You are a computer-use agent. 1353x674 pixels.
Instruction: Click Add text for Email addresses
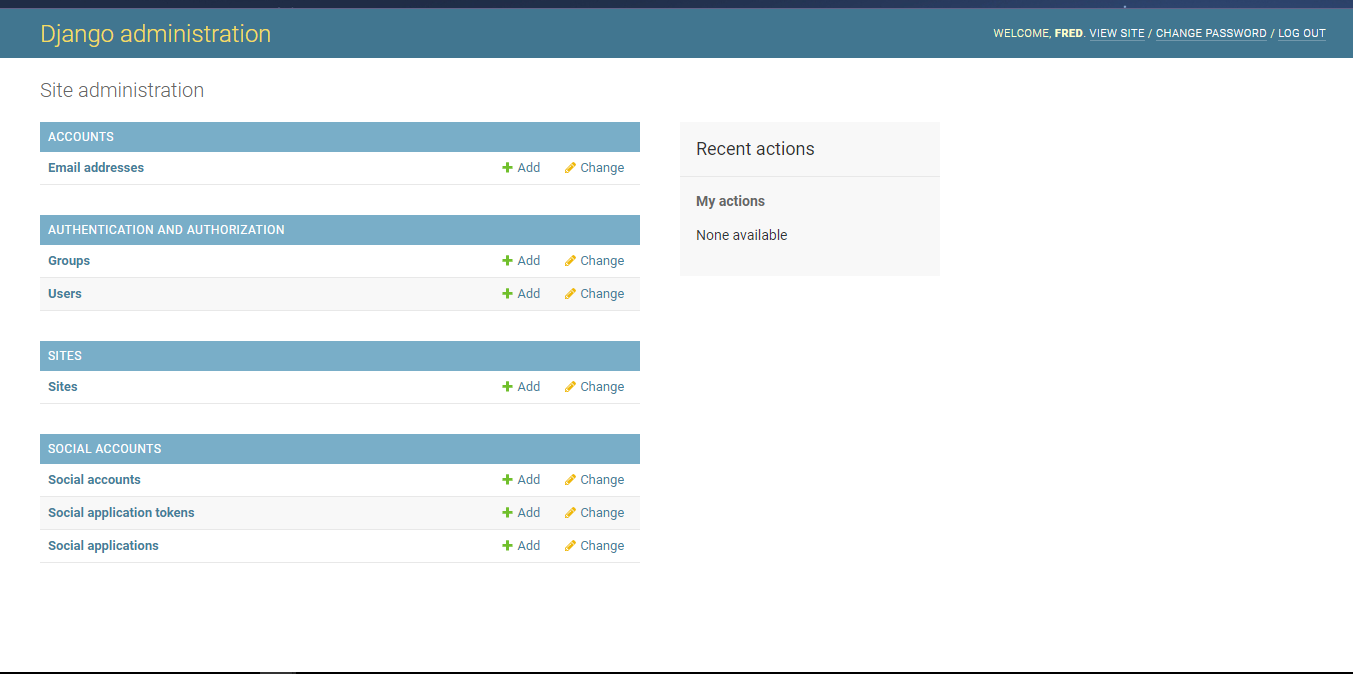click(529, 168)
